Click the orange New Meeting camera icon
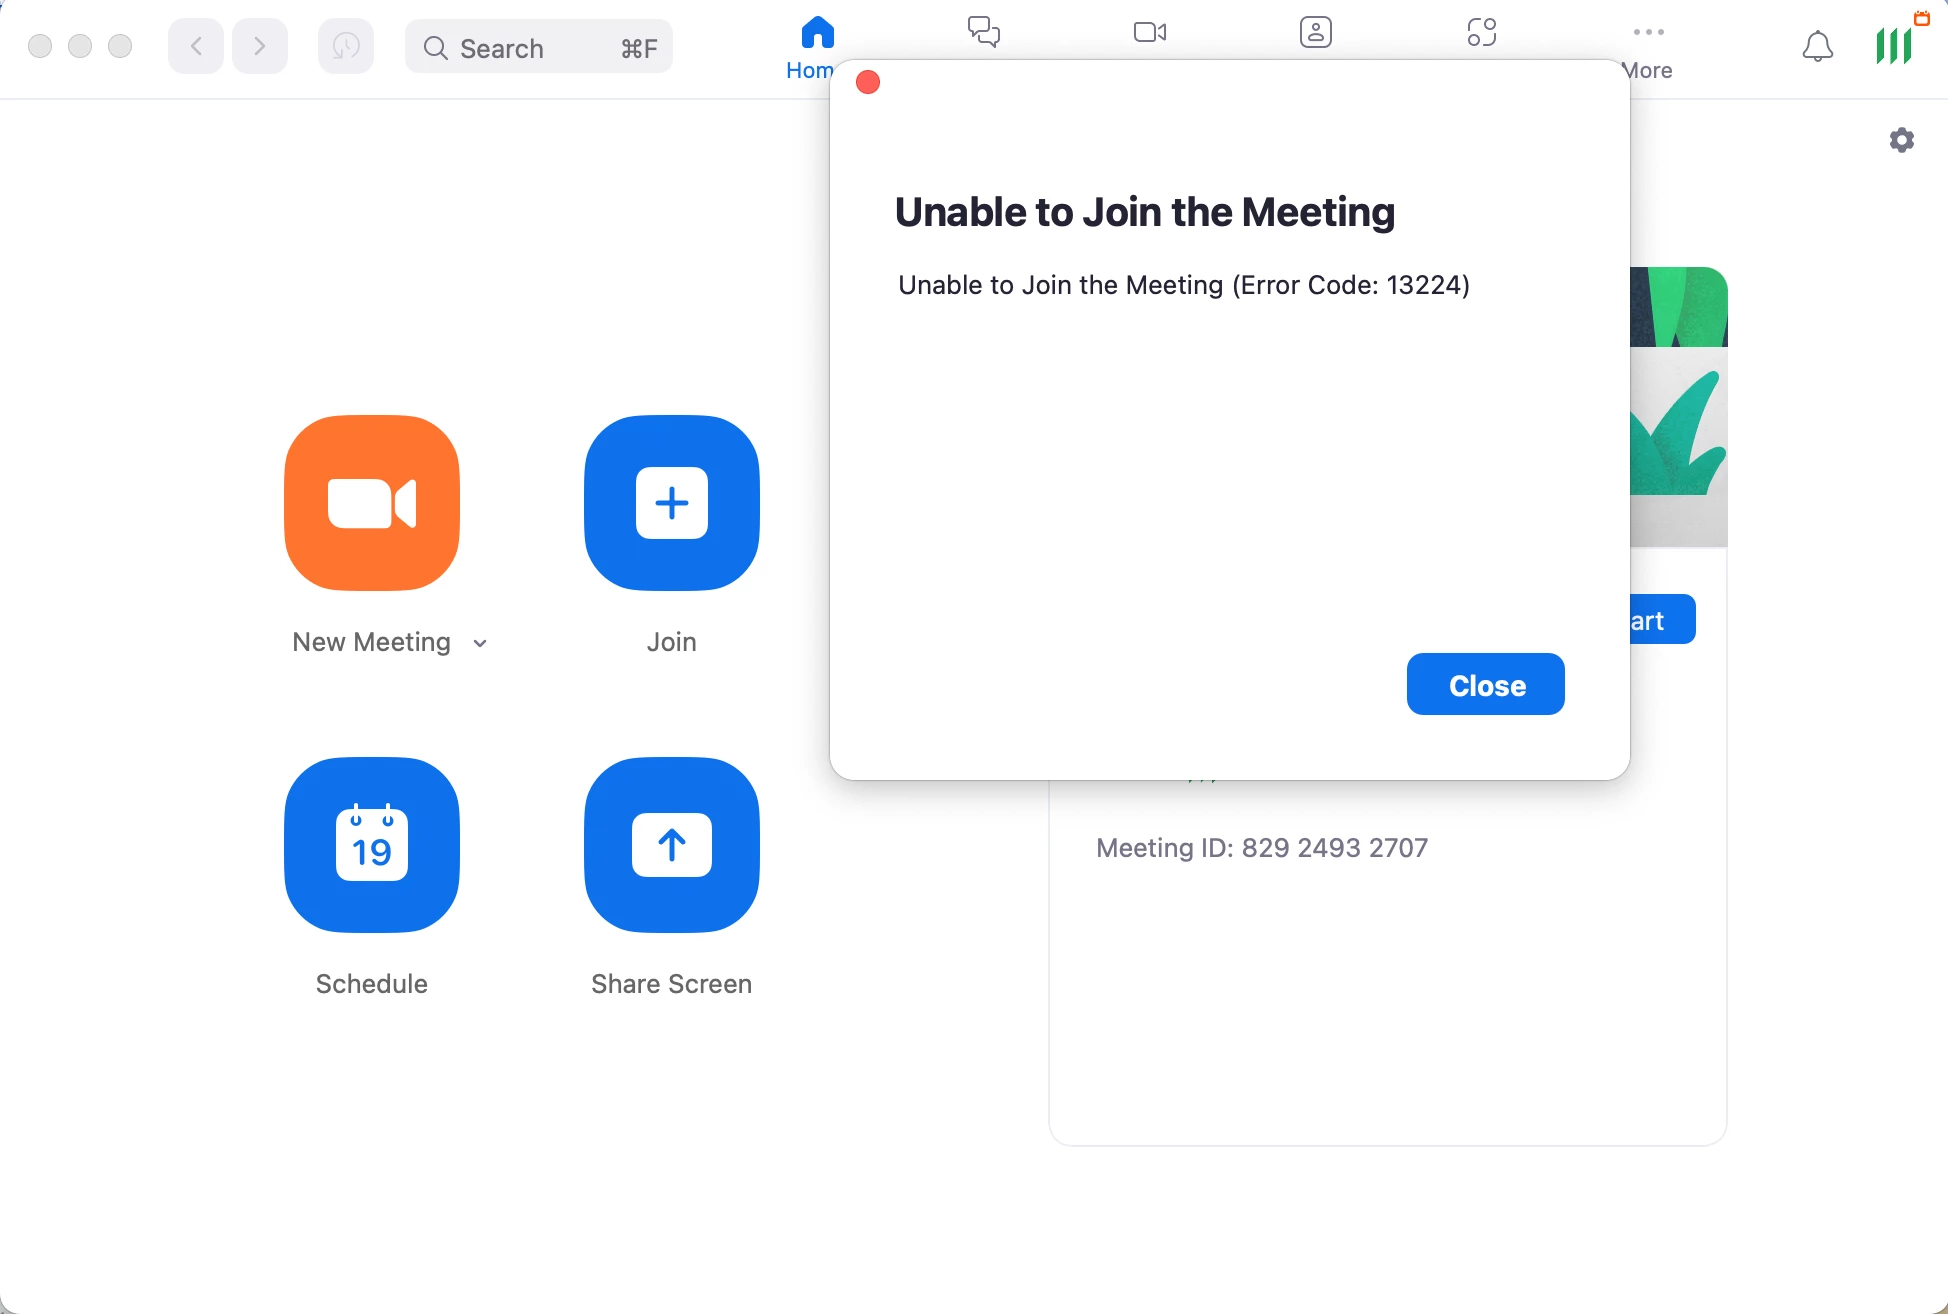 click(372, 503)
